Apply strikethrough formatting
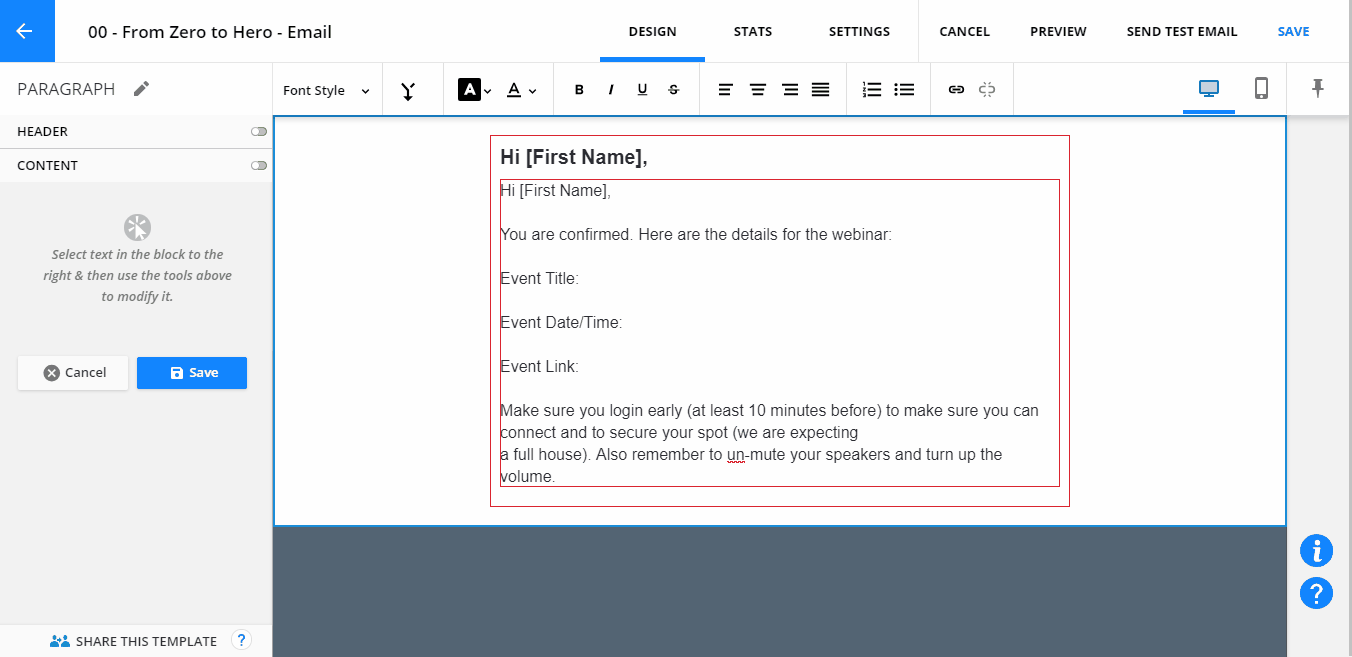The width and height of the screenshot is (1352, 657). 674,90
